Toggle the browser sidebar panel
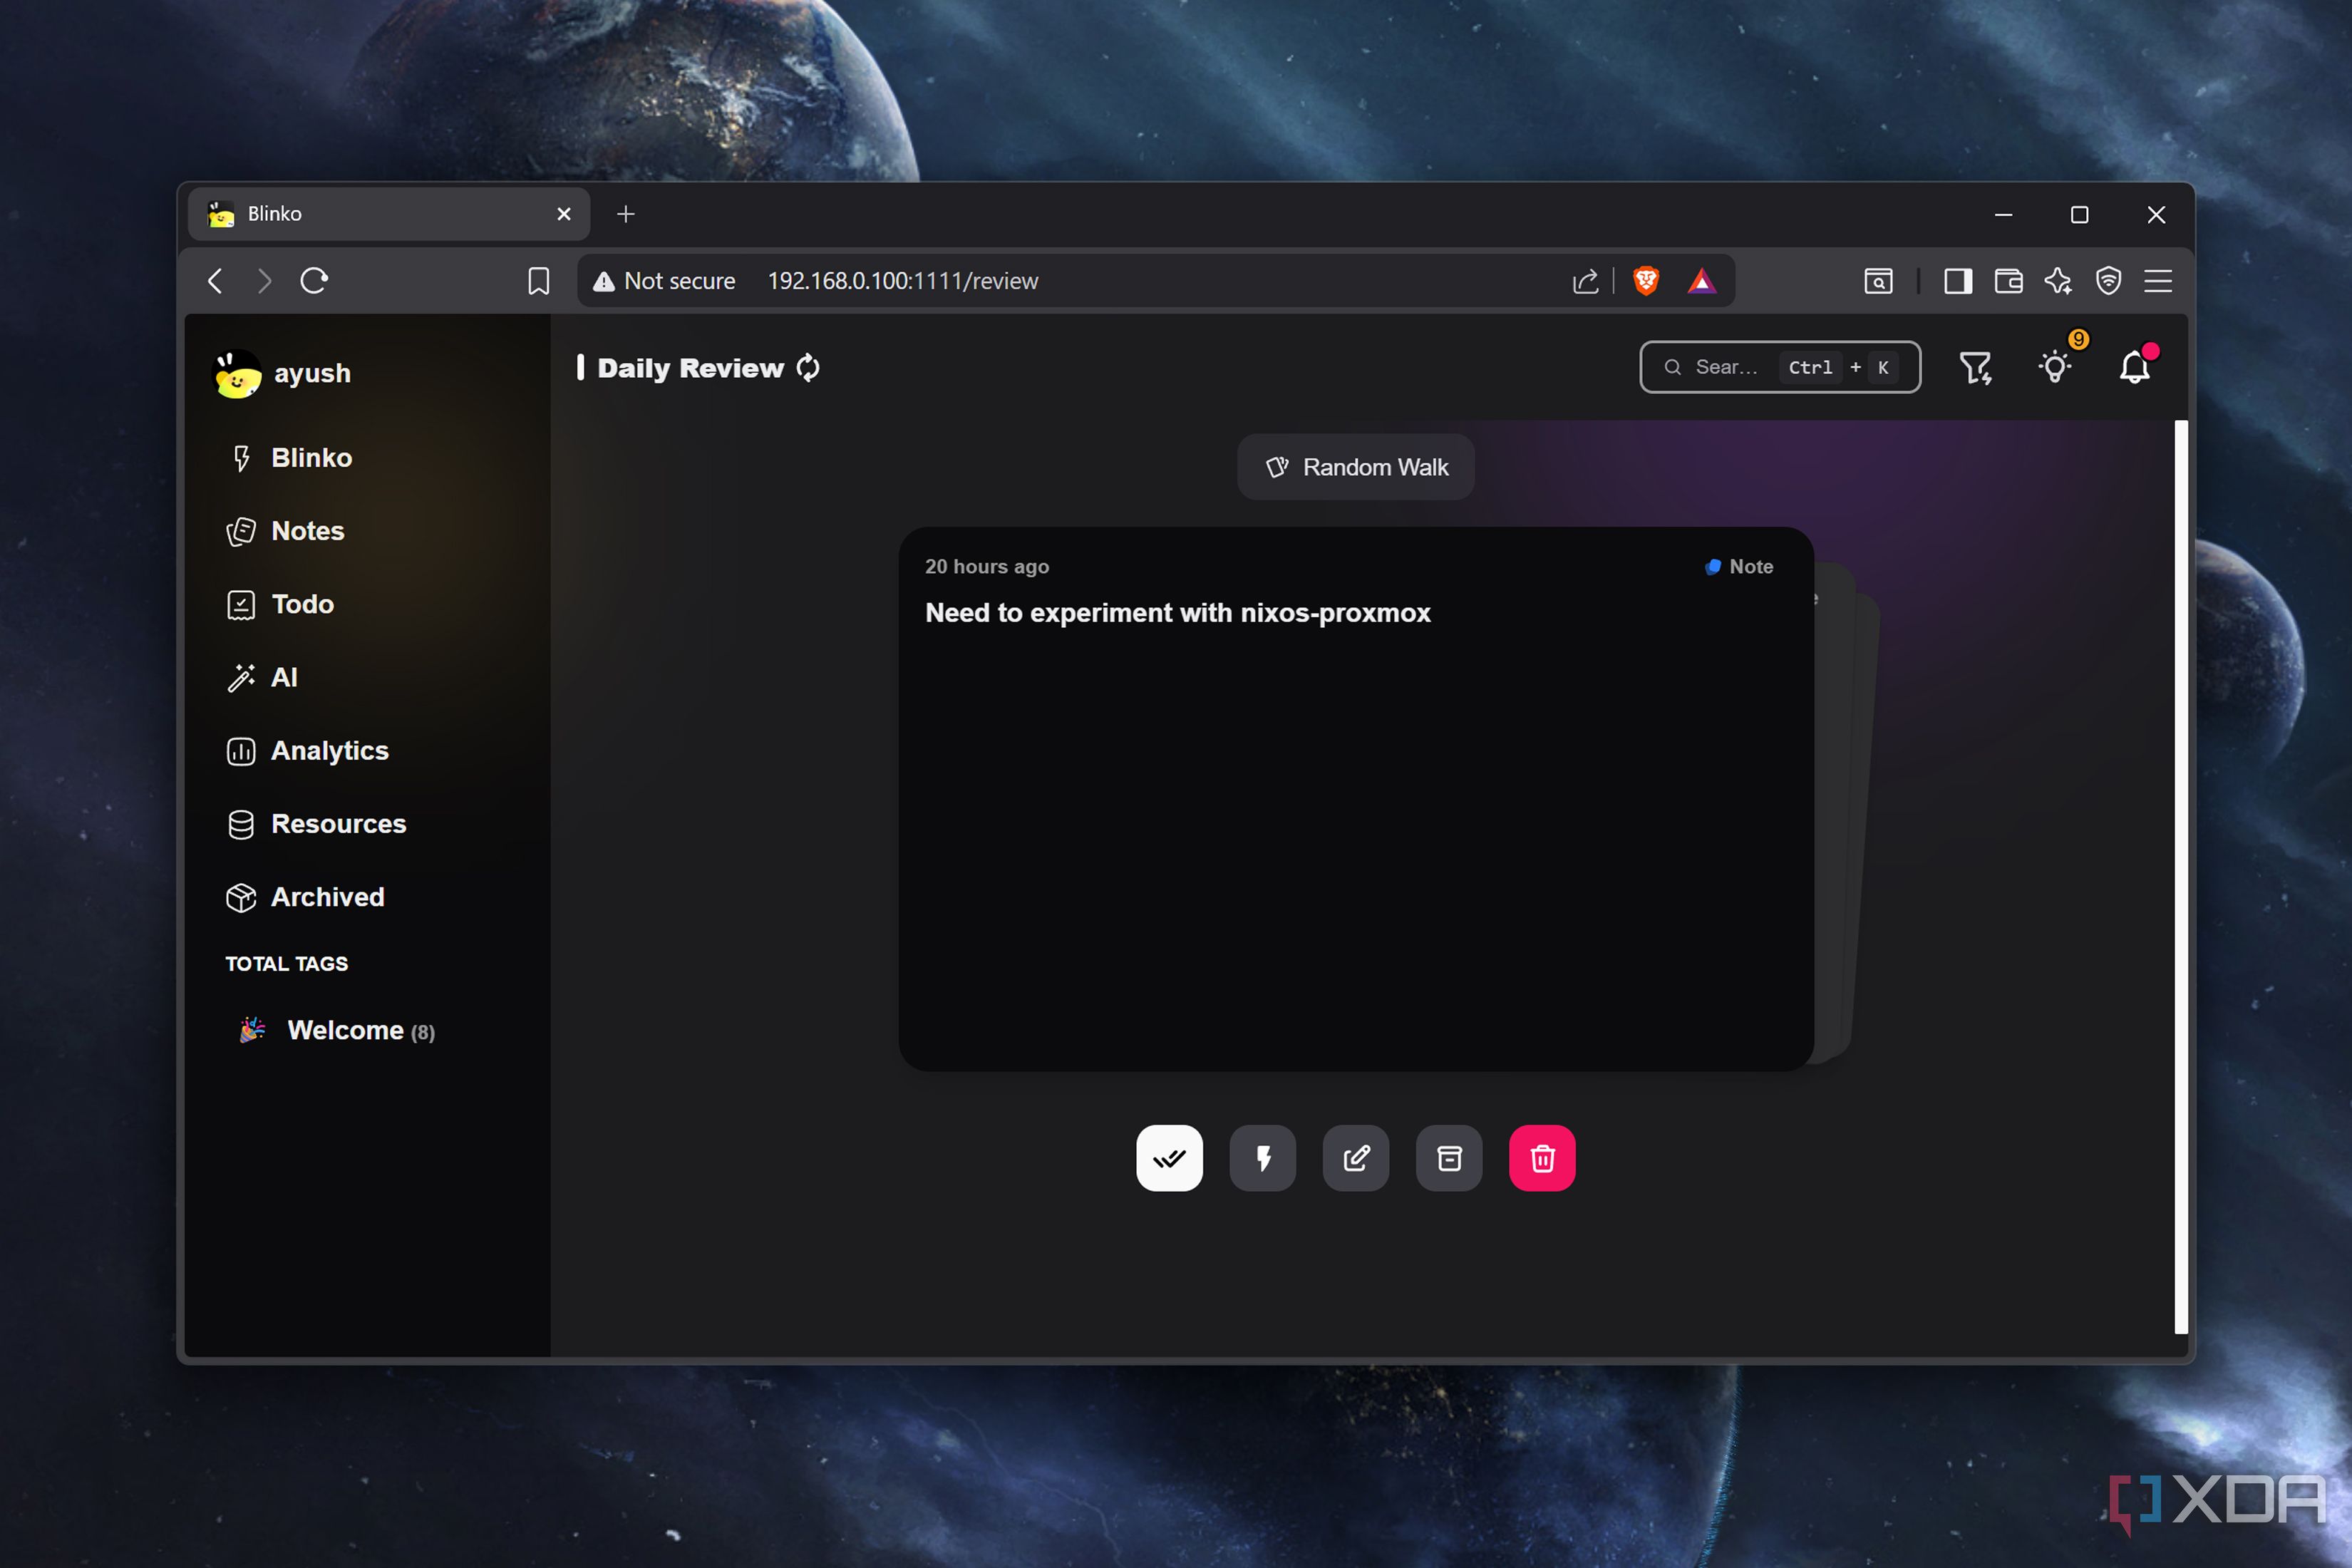Viewport: 2352px width, 1568px height. 1958,281
